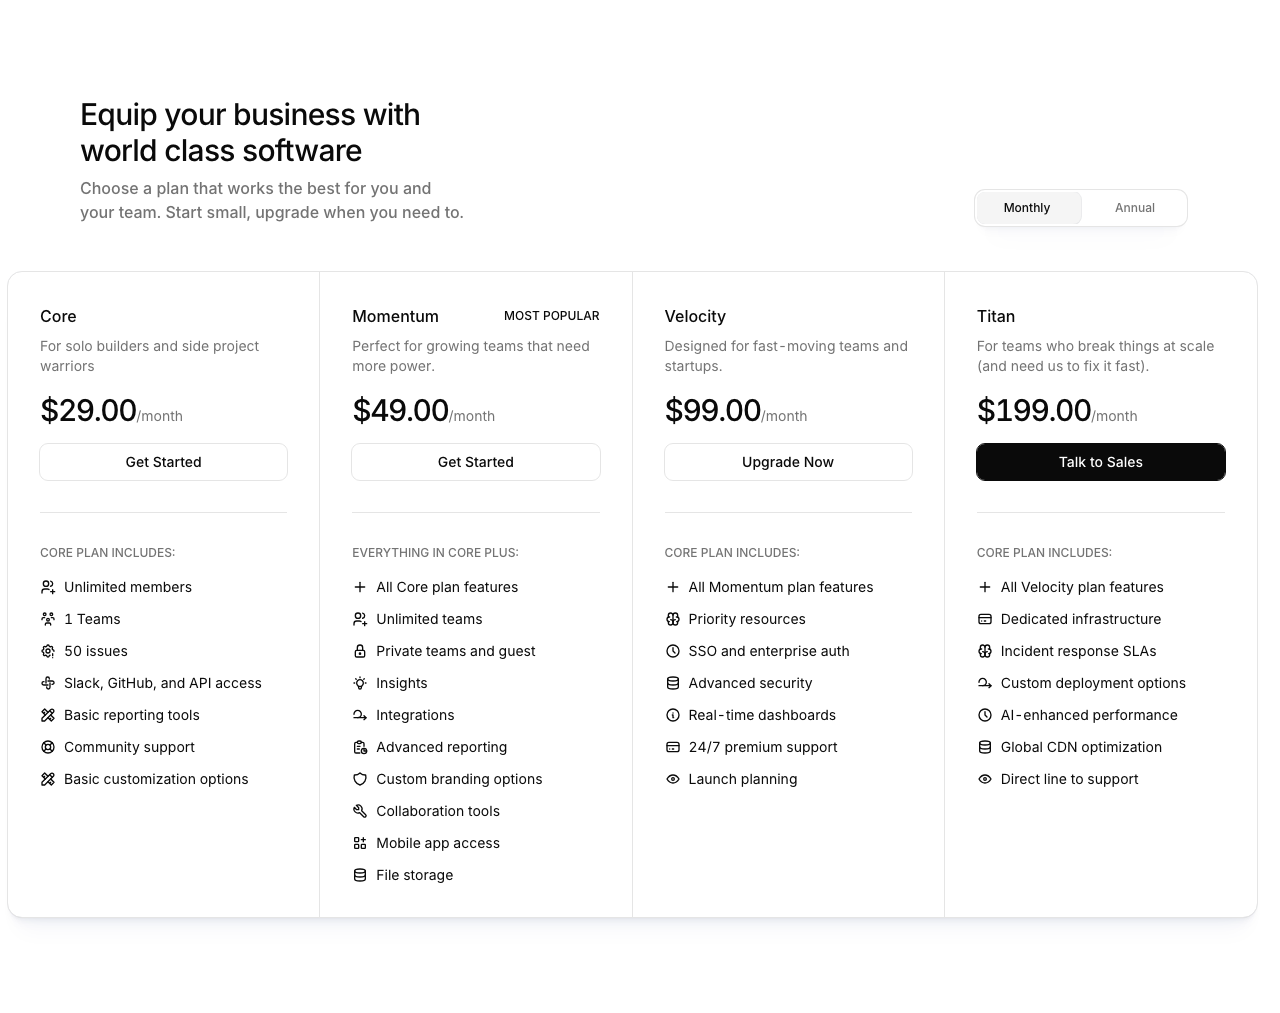Select the card icon next to 24/7 premium support
The height and width of the screenshot is (1013, 1280).
point(672,747)
